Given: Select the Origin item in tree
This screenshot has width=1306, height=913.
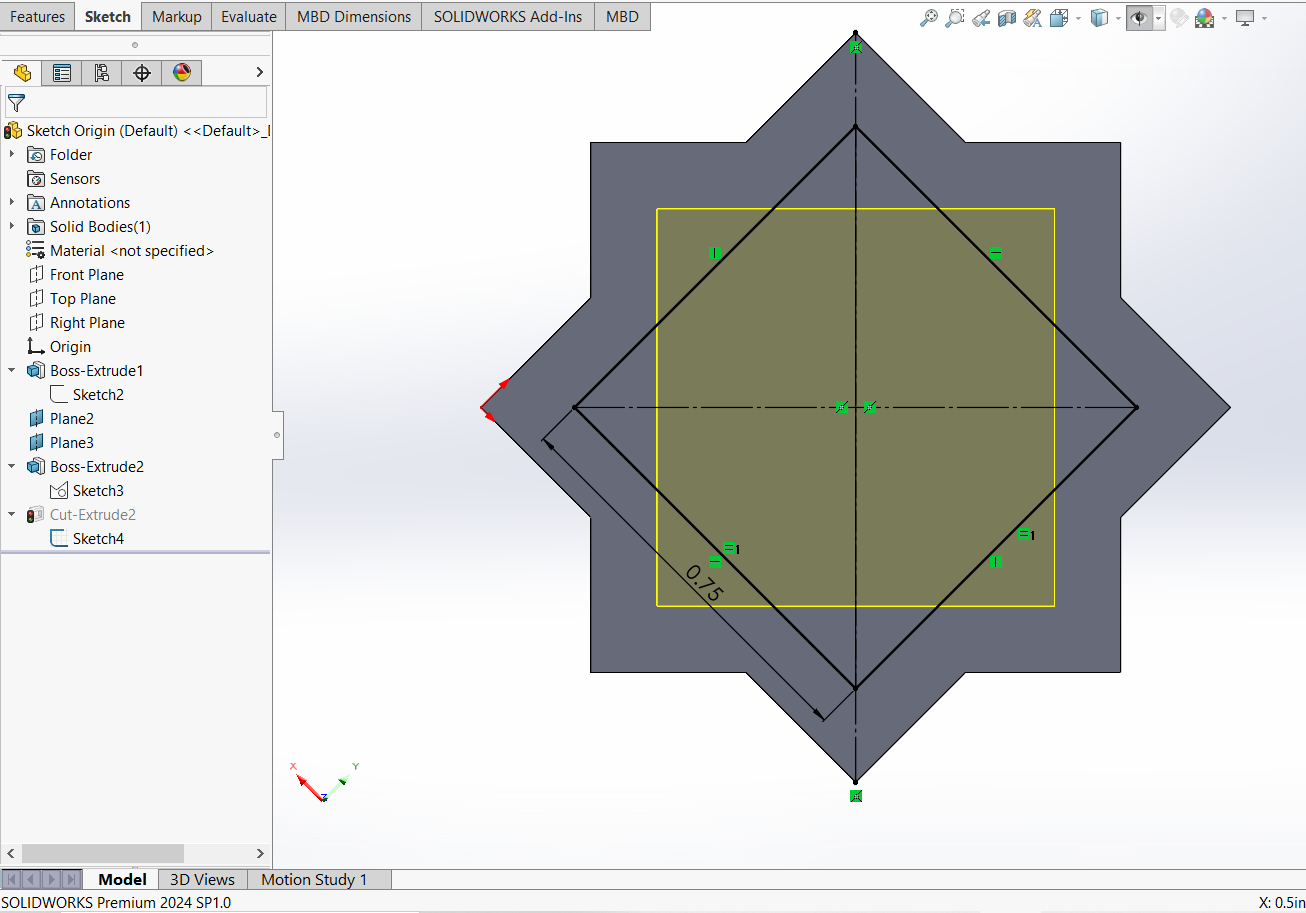Looking at the screenshot, I should tap(59, 346).
